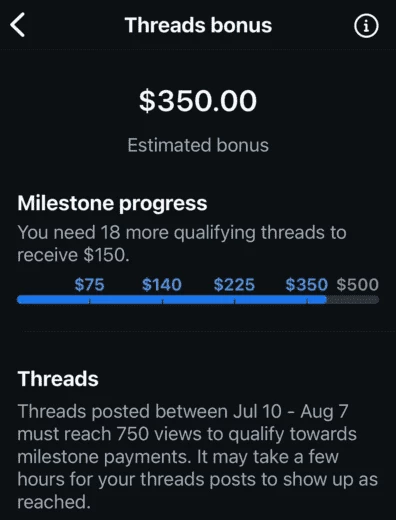396x520 pixels.
Task: Click the $75 milestone label
Action: click(x=89, y=285)
